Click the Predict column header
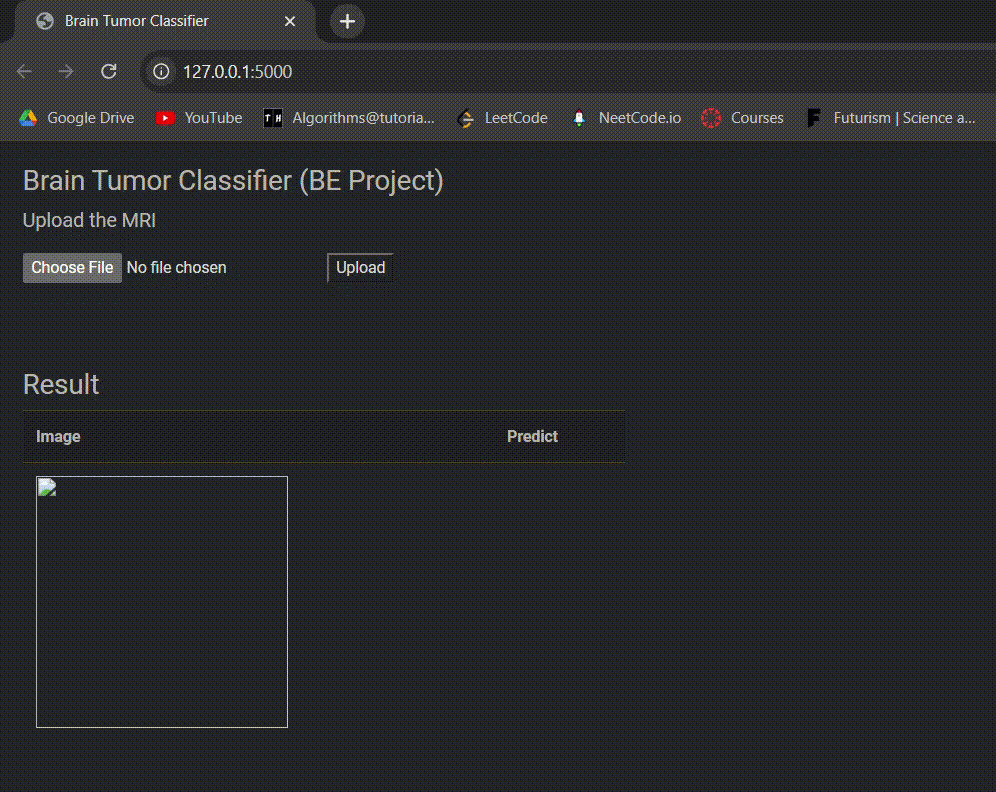This screenshot has height=792, width=996. [532, 437]
